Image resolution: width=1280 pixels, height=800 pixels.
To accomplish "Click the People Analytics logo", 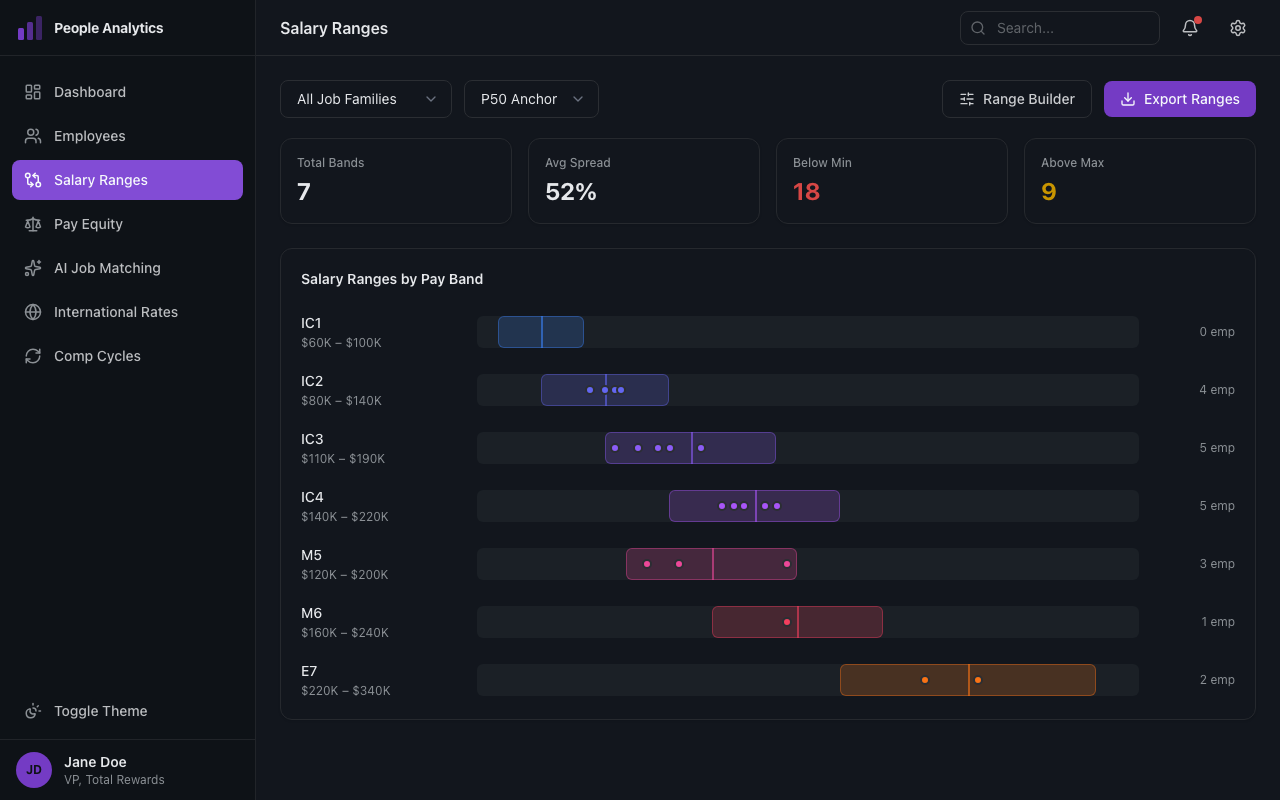I will pos(31,27).
